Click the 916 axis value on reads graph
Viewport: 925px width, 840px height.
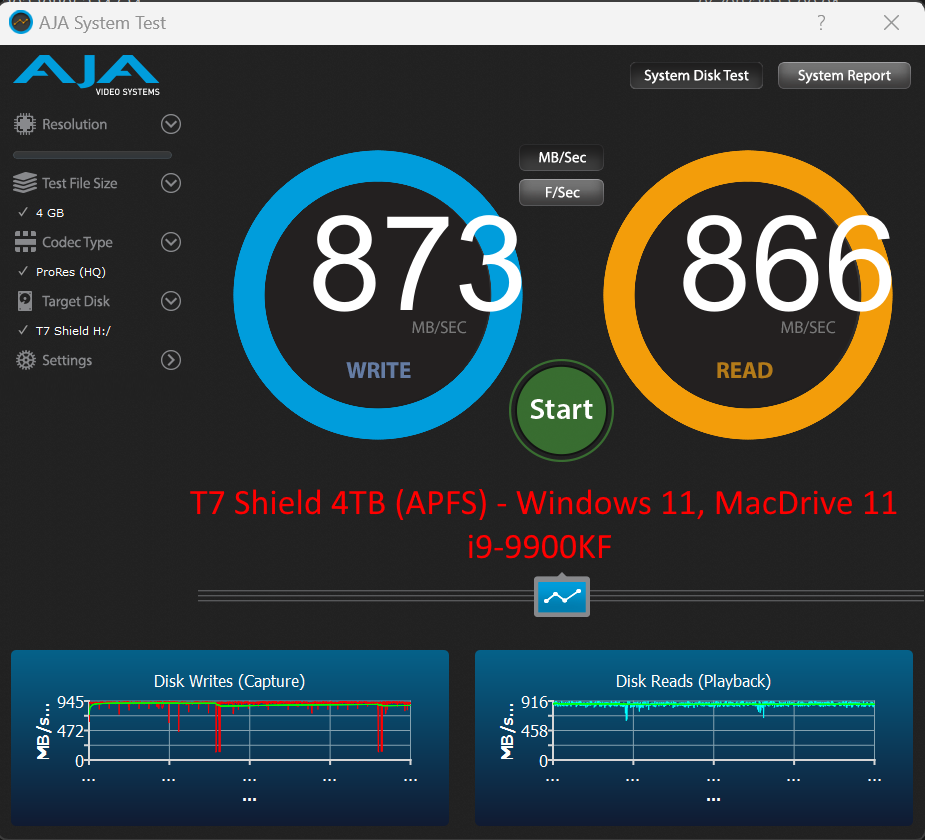(x=534, y=702)
